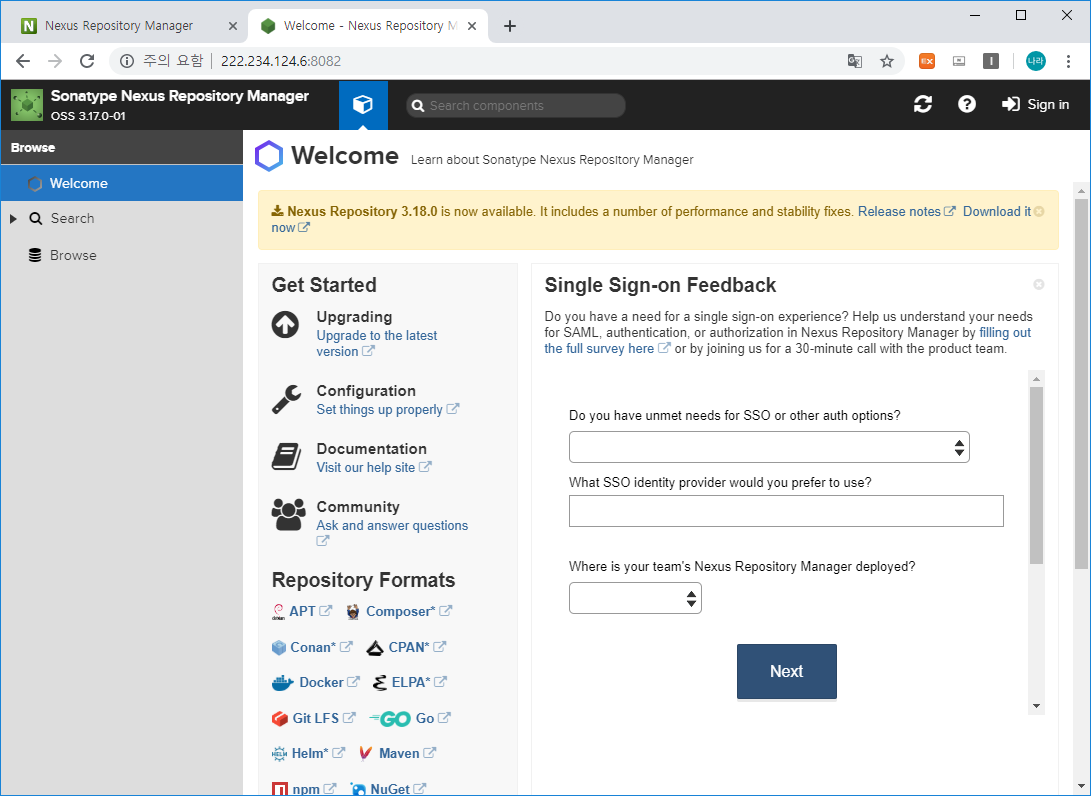Close the Single Sign-on Feedback panel
1091x796 pixels.
click(1039, 285)
